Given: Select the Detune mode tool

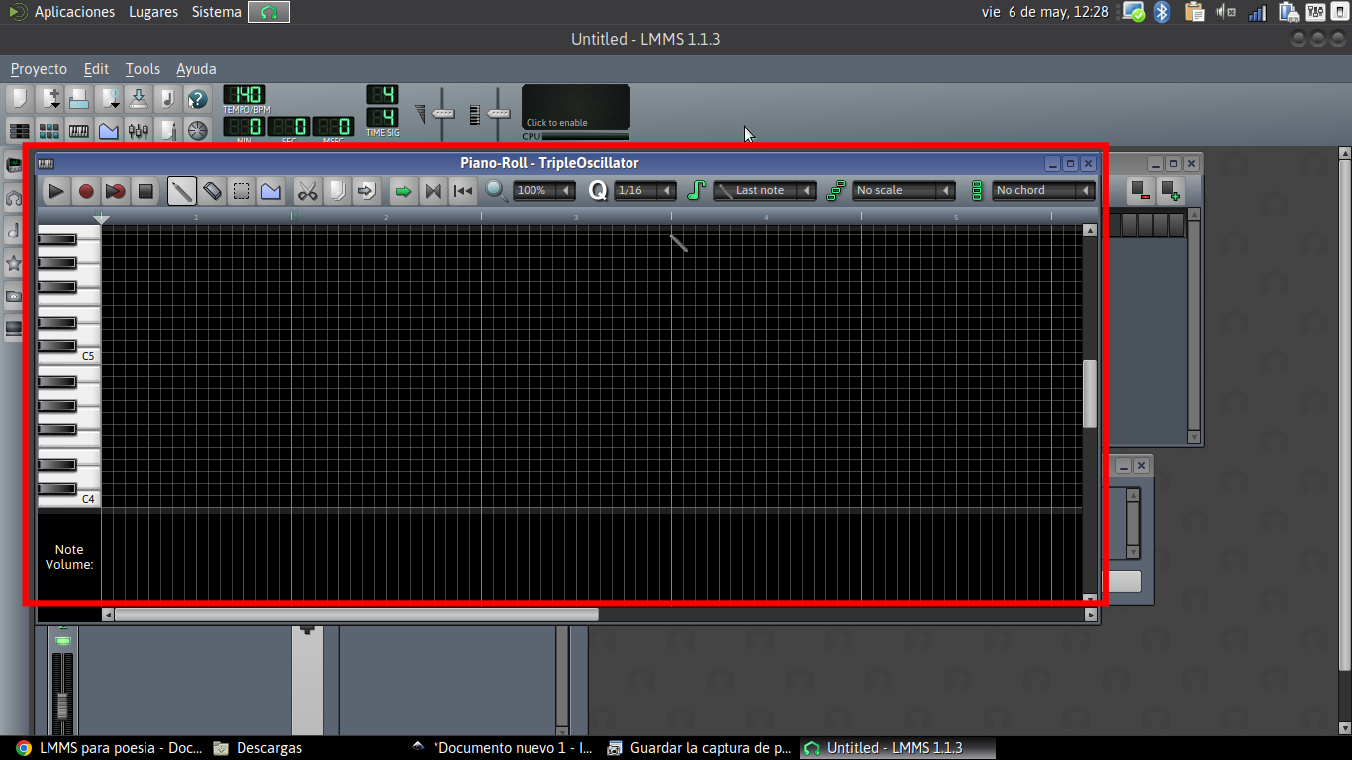Looking at the screenshot, I should pos(270,190).
